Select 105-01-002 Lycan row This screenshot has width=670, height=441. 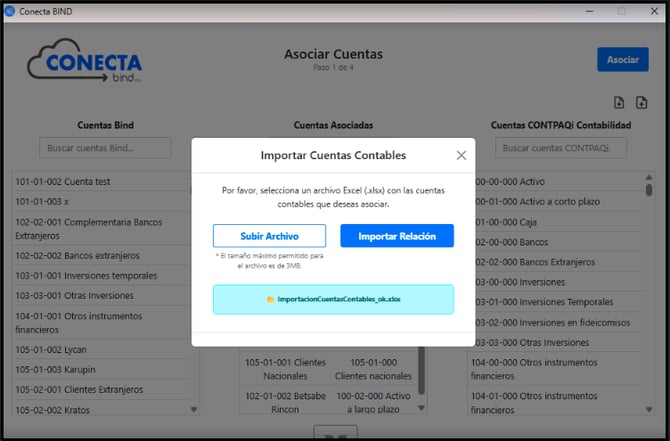pyautogui.click(x=101, y=350)
